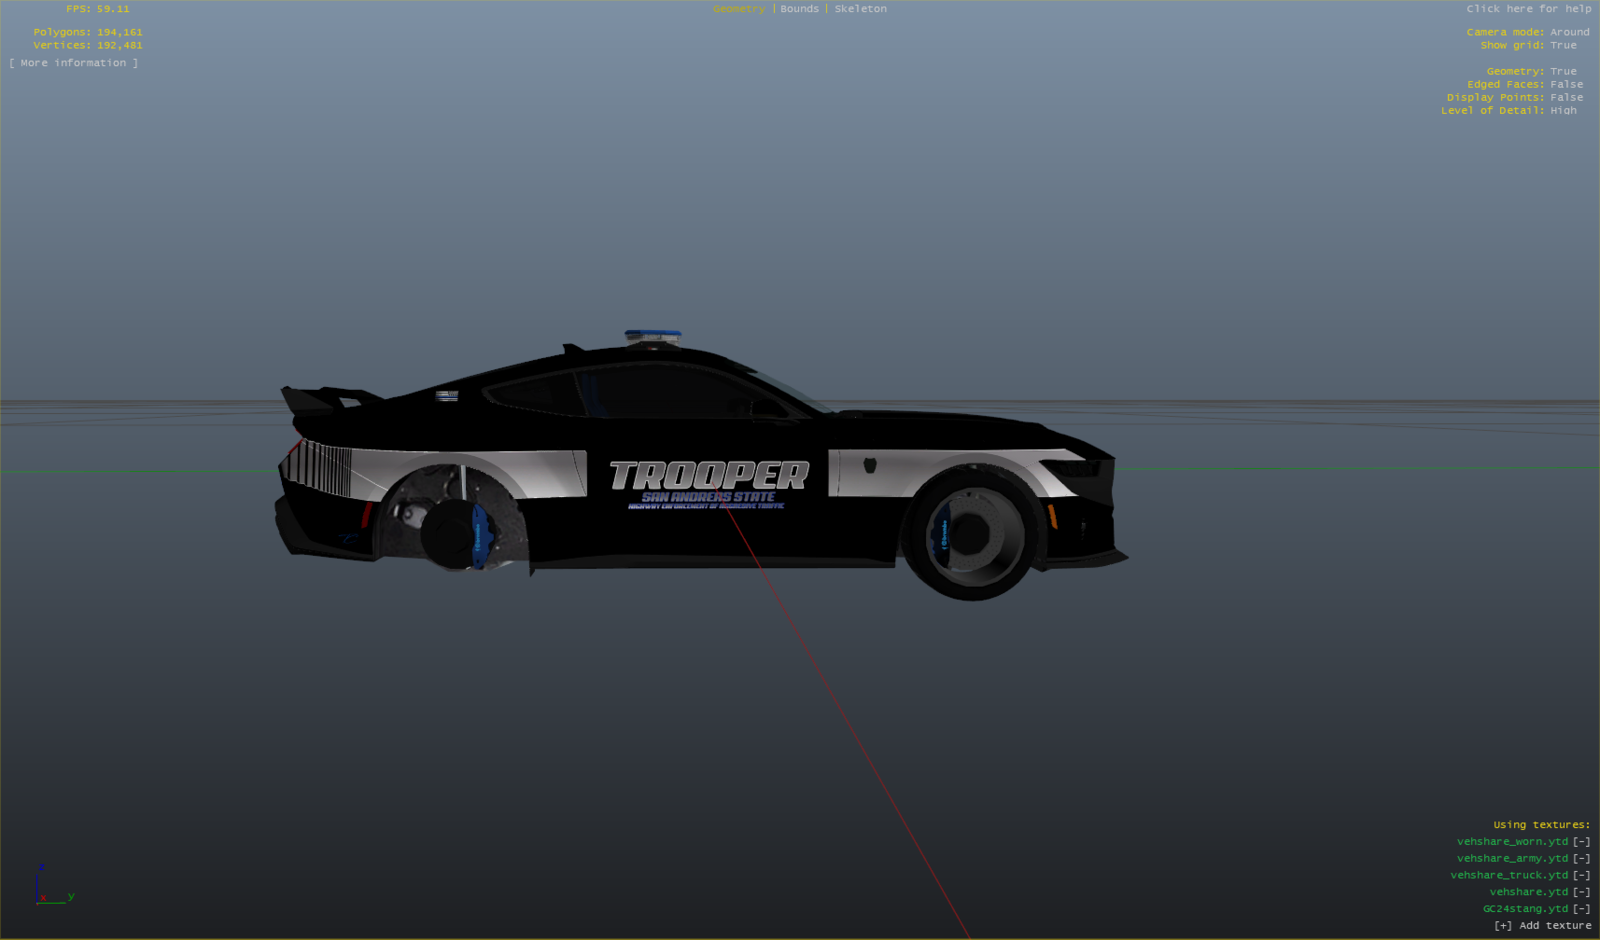Image resolution: width=1600 pixels, height=940 pixels.
Task: Toggle Display Points setting from False
Action: pos(1566,98)
